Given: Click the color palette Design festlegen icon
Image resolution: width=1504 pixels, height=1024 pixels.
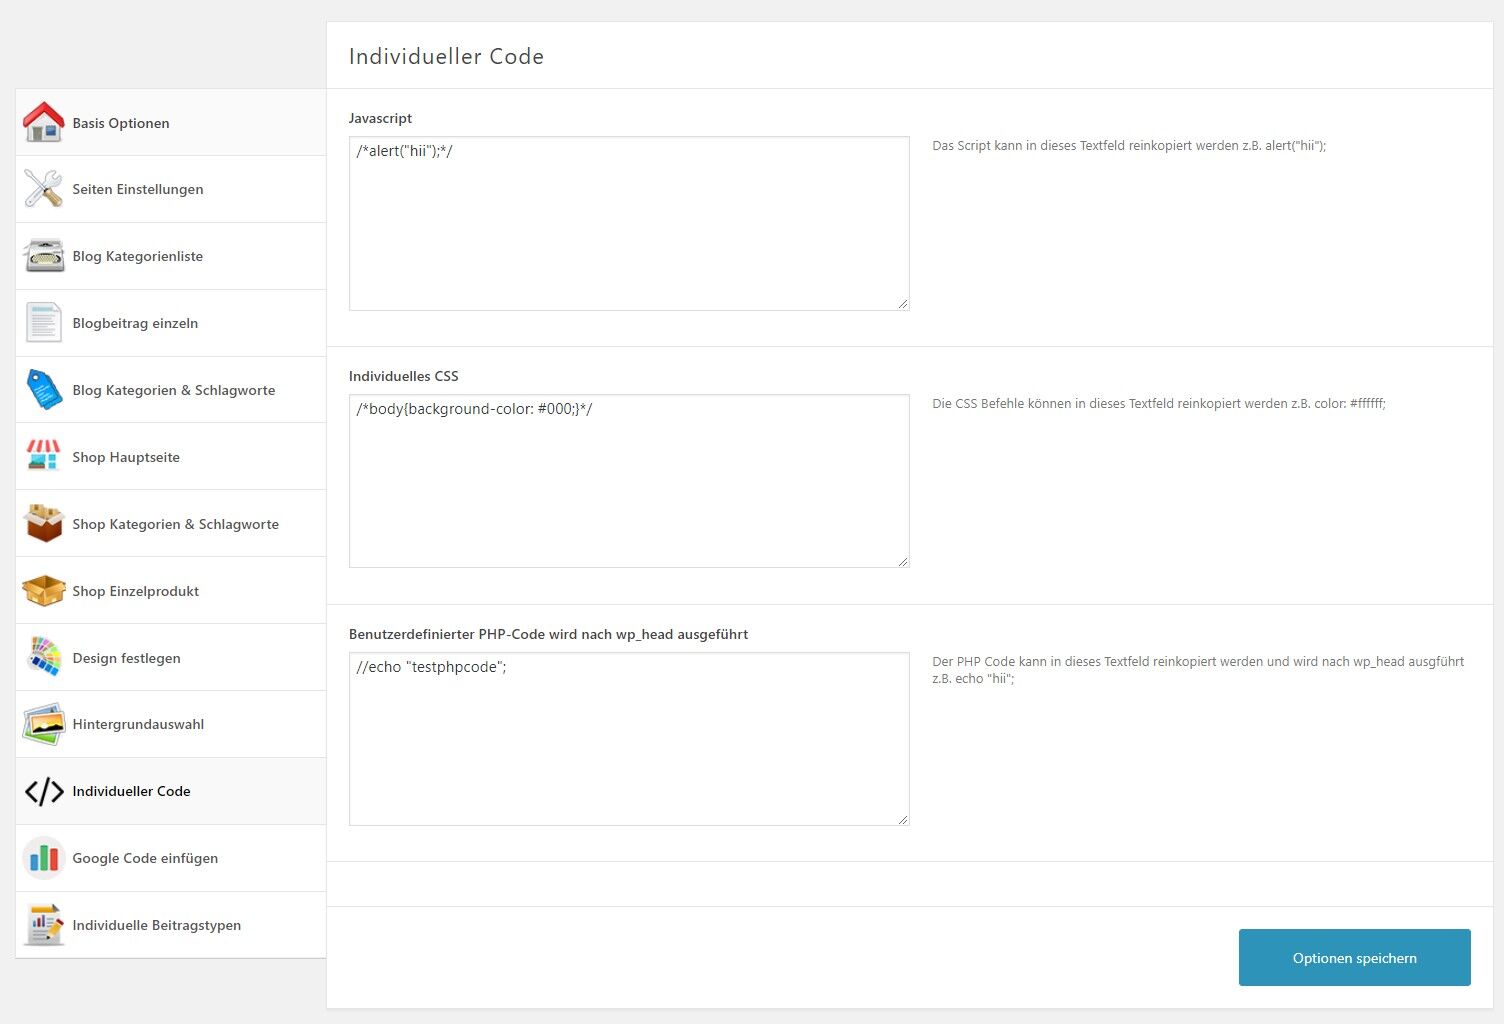Looking at the screenshot, I should (x=44, y=657).
